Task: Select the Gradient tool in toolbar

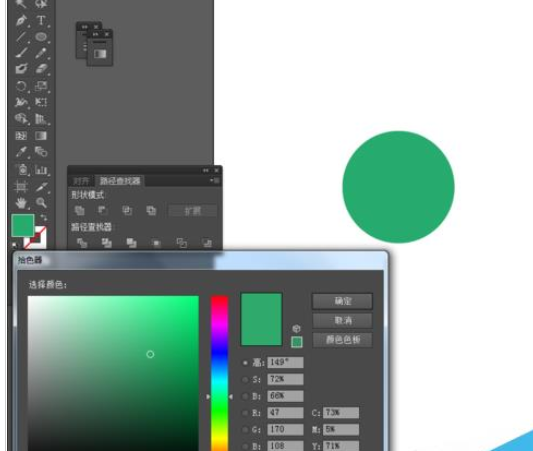Action: point(41,136)
